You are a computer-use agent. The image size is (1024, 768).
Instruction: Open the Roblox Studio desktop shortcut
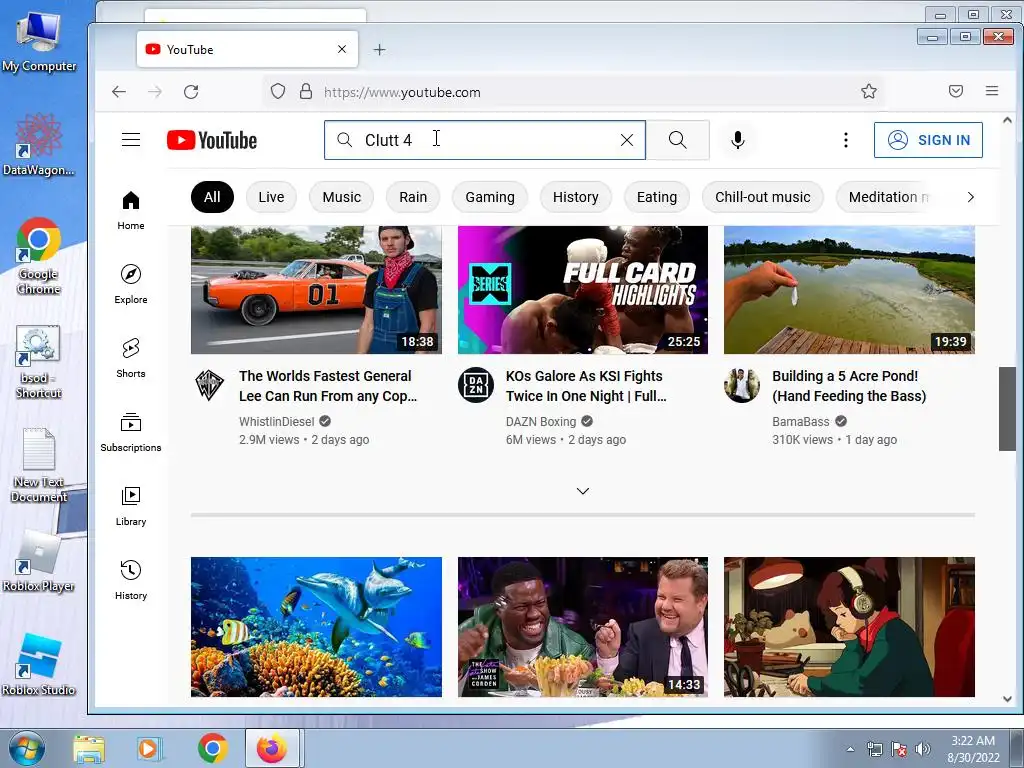click(39, 665)
